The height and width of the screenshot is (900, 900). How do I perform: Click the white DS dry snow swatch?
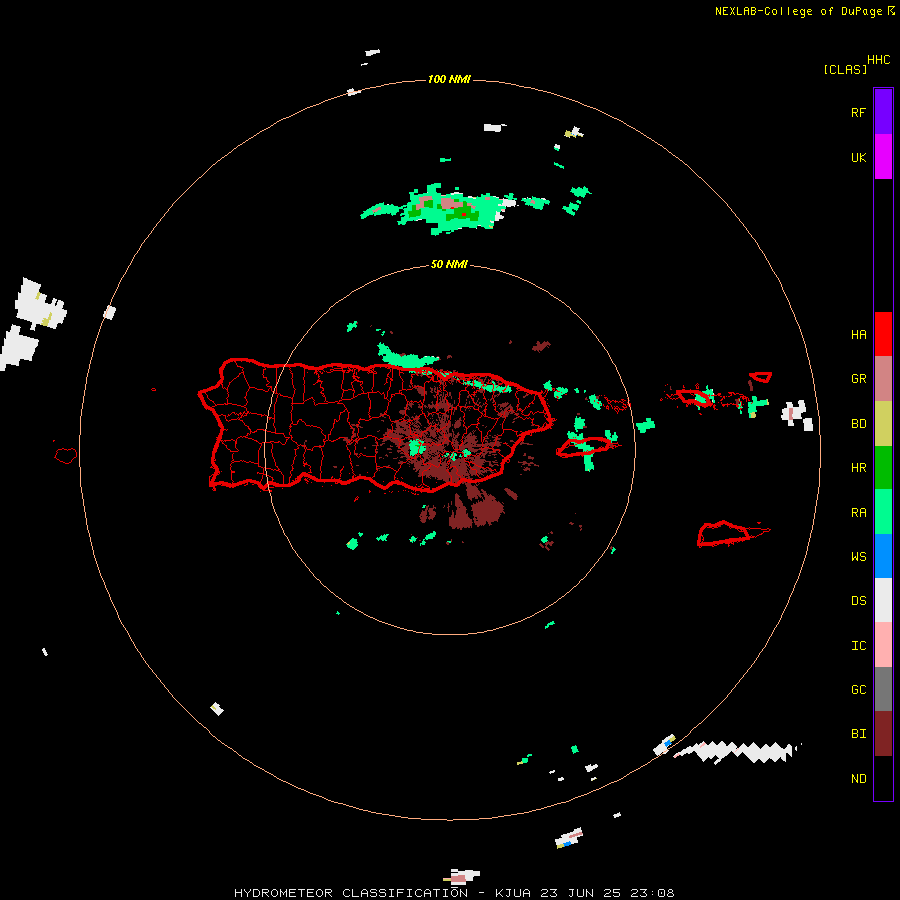tap(883, 600)
